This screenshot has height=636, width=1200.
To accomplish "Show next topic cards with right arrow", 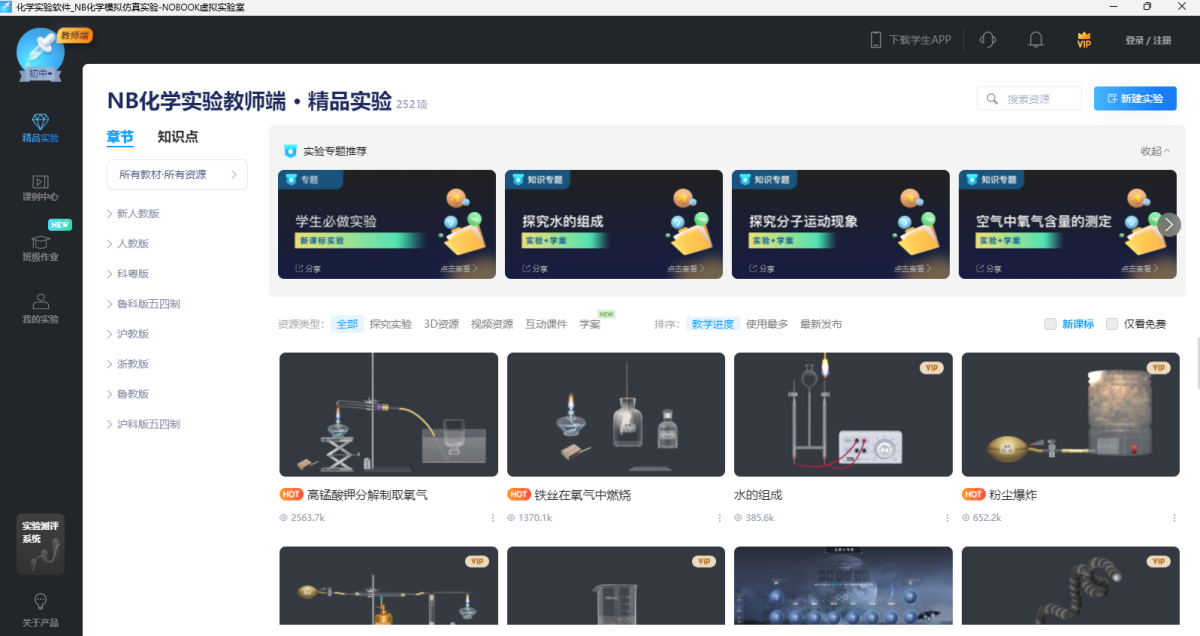I will click(x=1170, y=224).
